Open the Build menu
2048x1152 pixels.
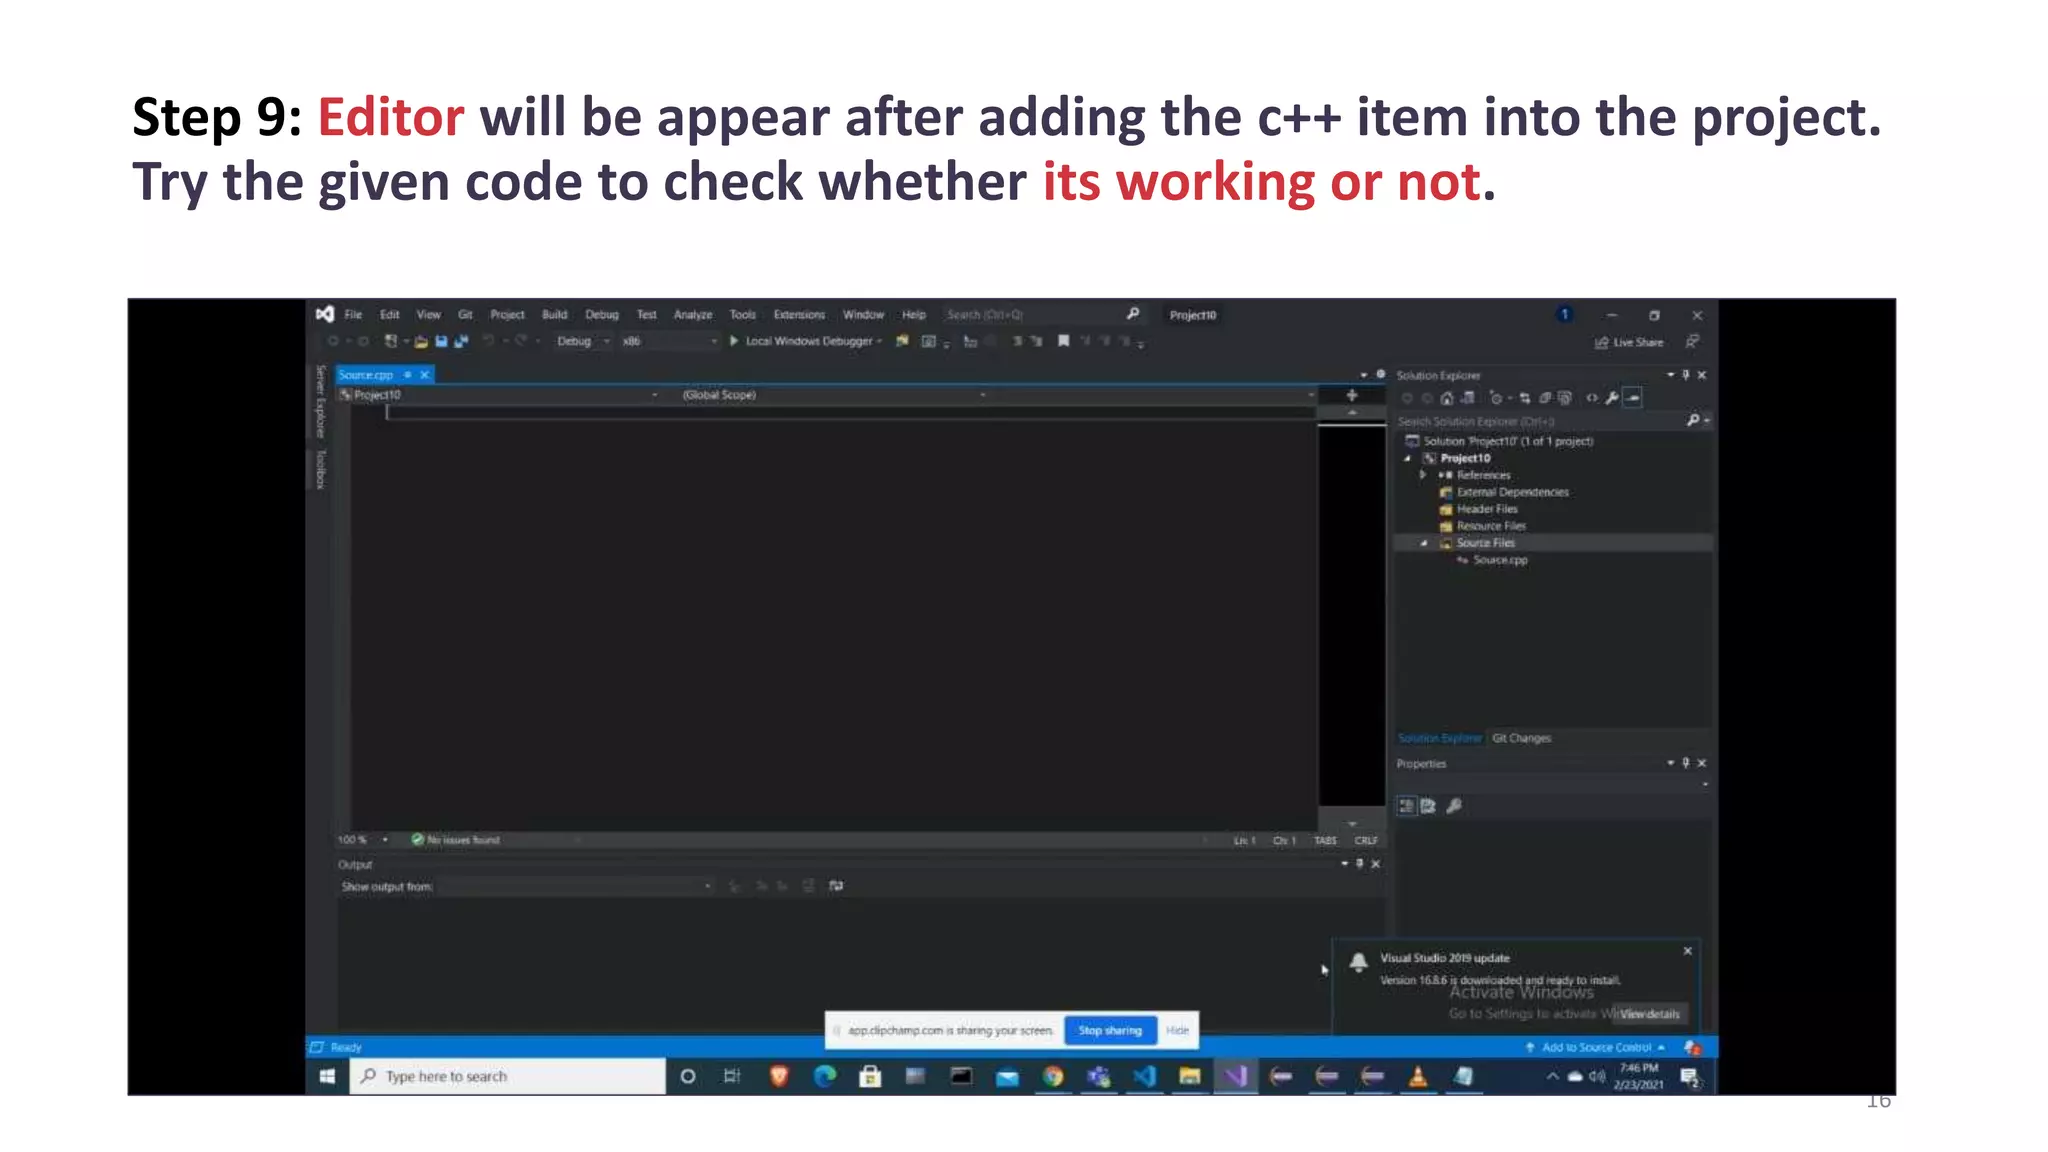tap(554, 315)
